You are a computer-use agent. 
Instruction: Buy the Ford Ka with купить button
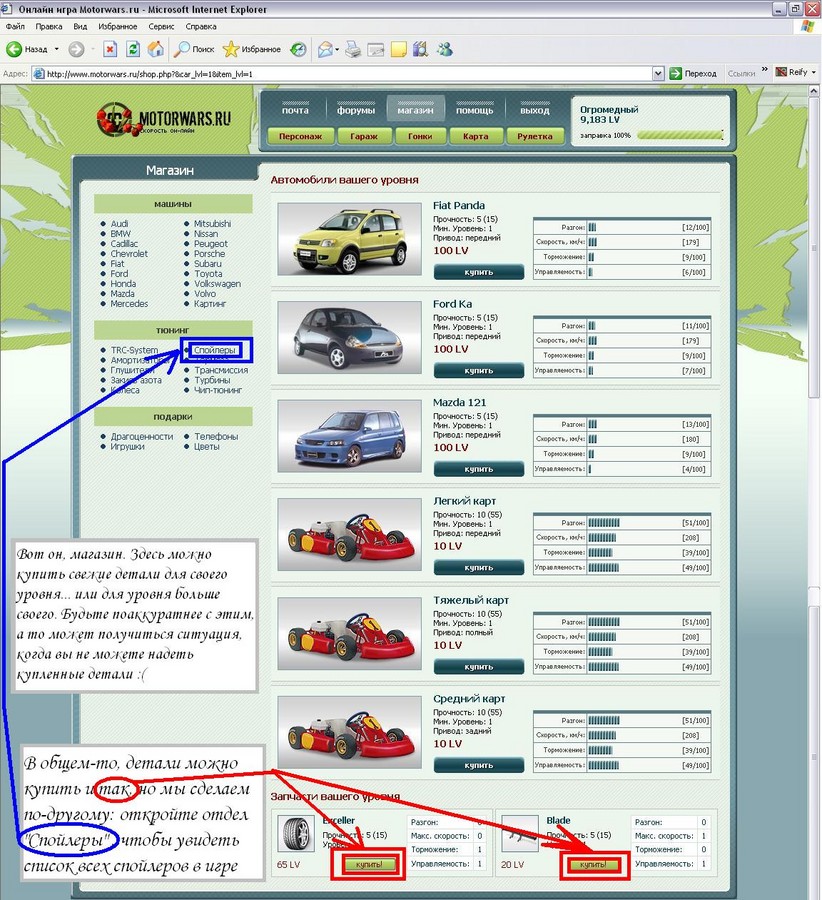(x=479, y=371)
